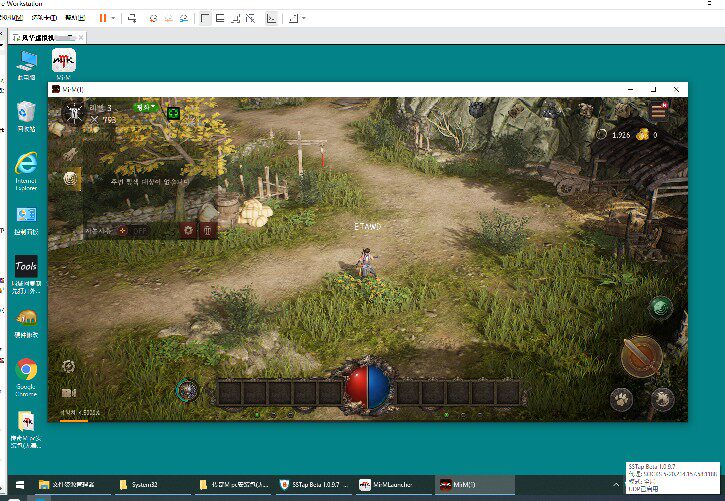Click the third VM layout view icon
The height and width of the screenshot is (501, 725).
coord(235,18)
